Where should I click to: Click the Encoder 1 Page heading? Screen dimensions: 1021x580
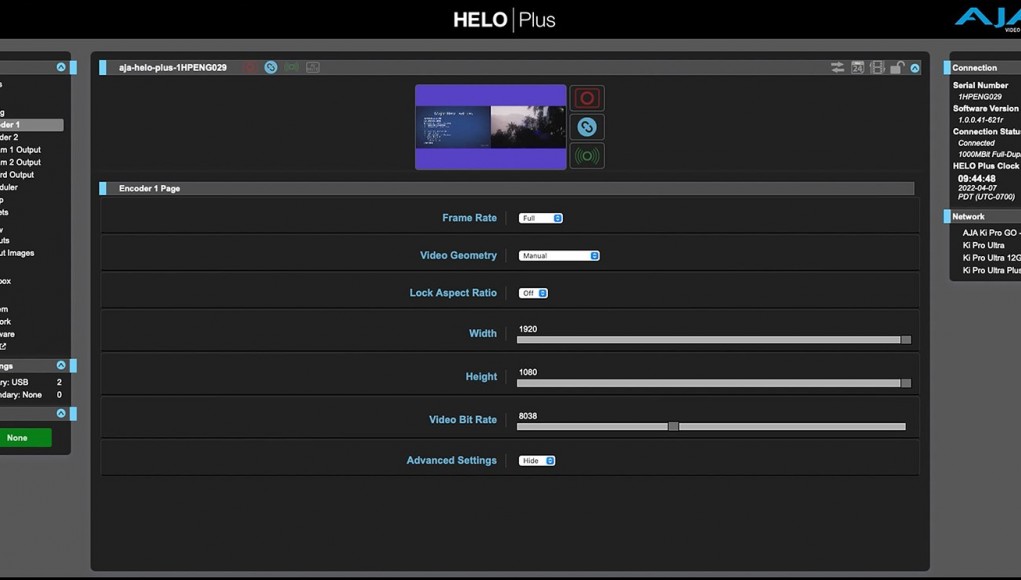[x=149, y=188]
